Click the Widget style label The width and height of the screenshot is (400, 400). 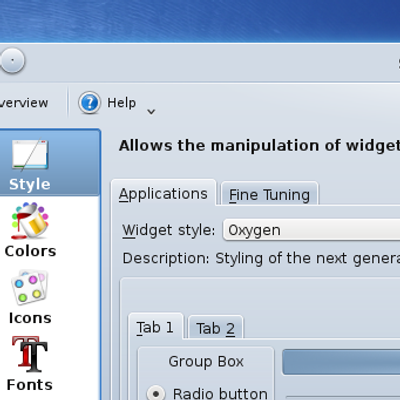pyautogui.click(x=169, y=230)
